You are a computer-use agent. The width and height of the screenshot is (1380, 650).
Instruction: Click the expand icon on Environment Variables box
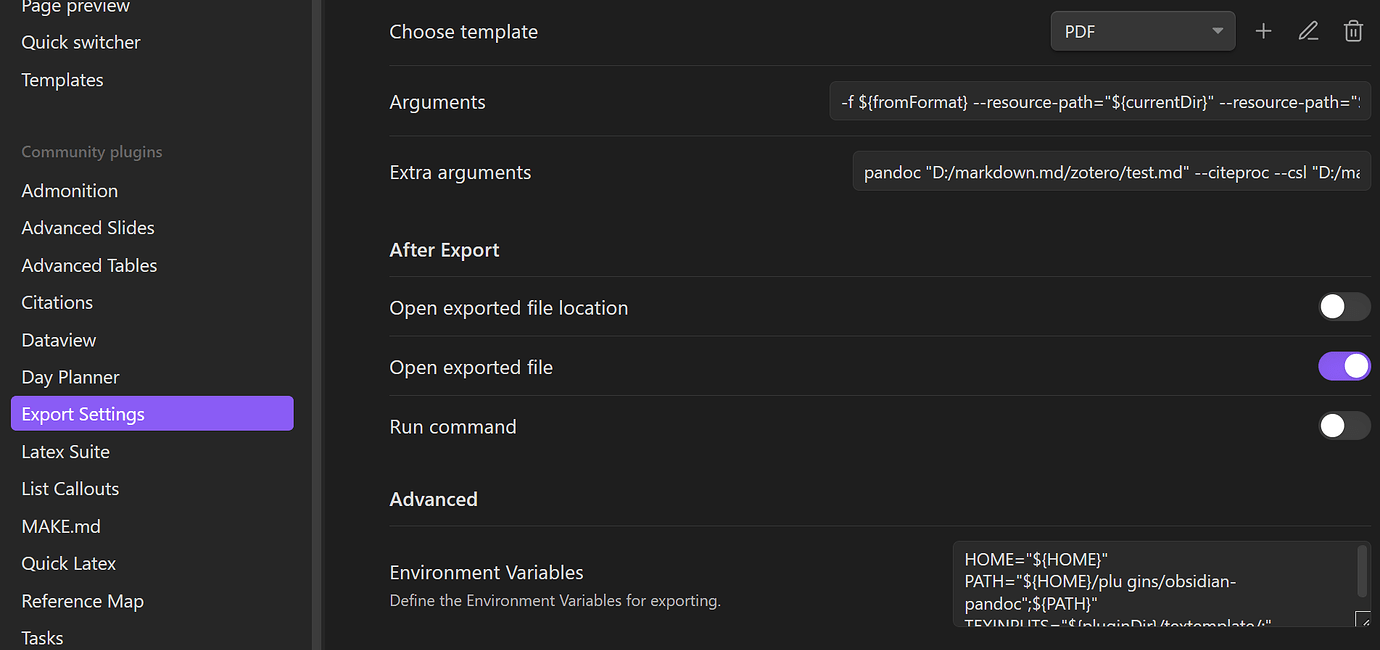coord(1363,618)
